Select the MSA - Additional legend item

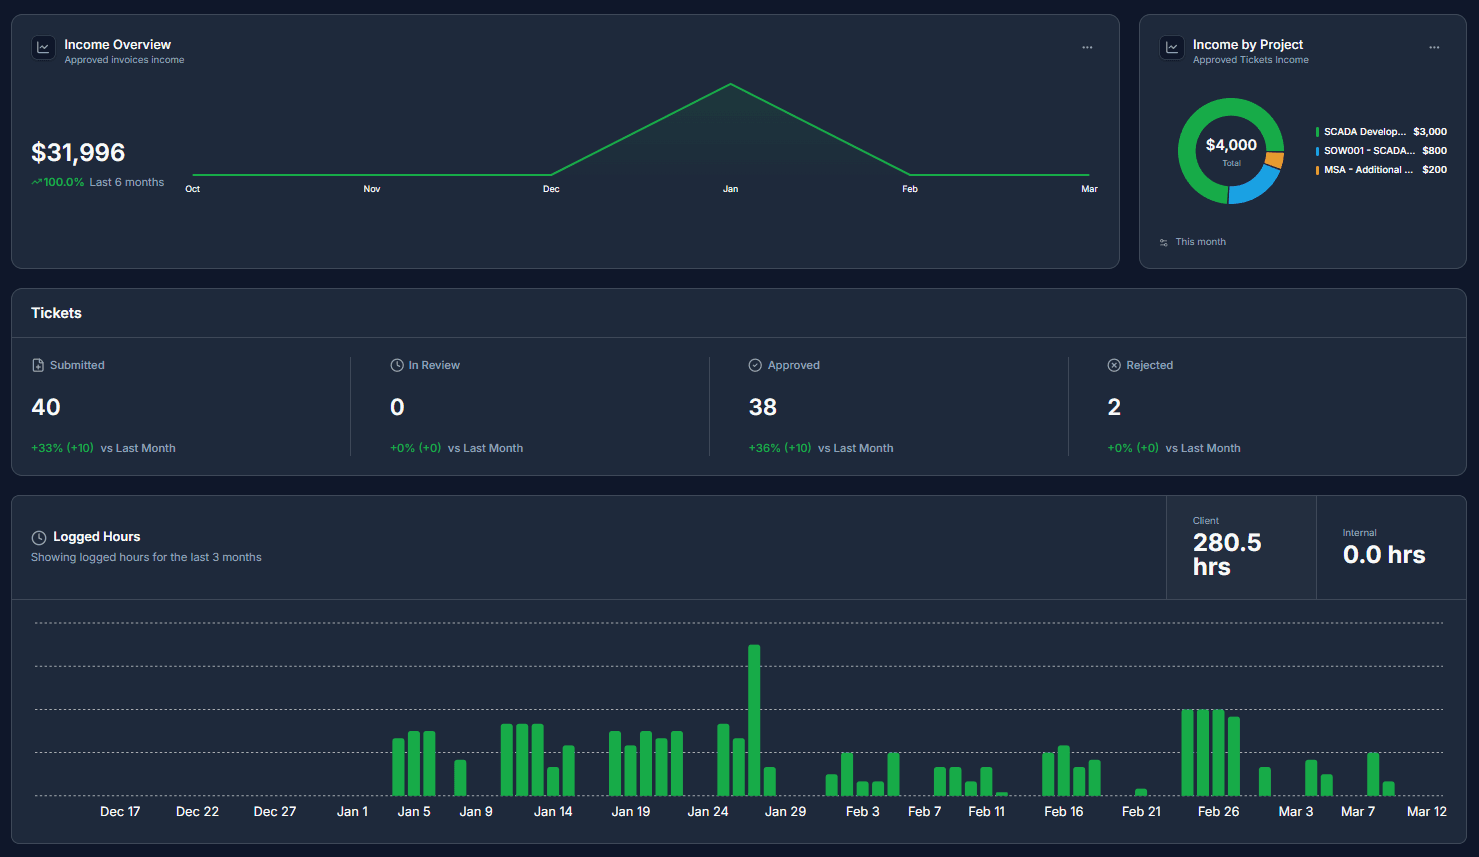(1368, 170)
